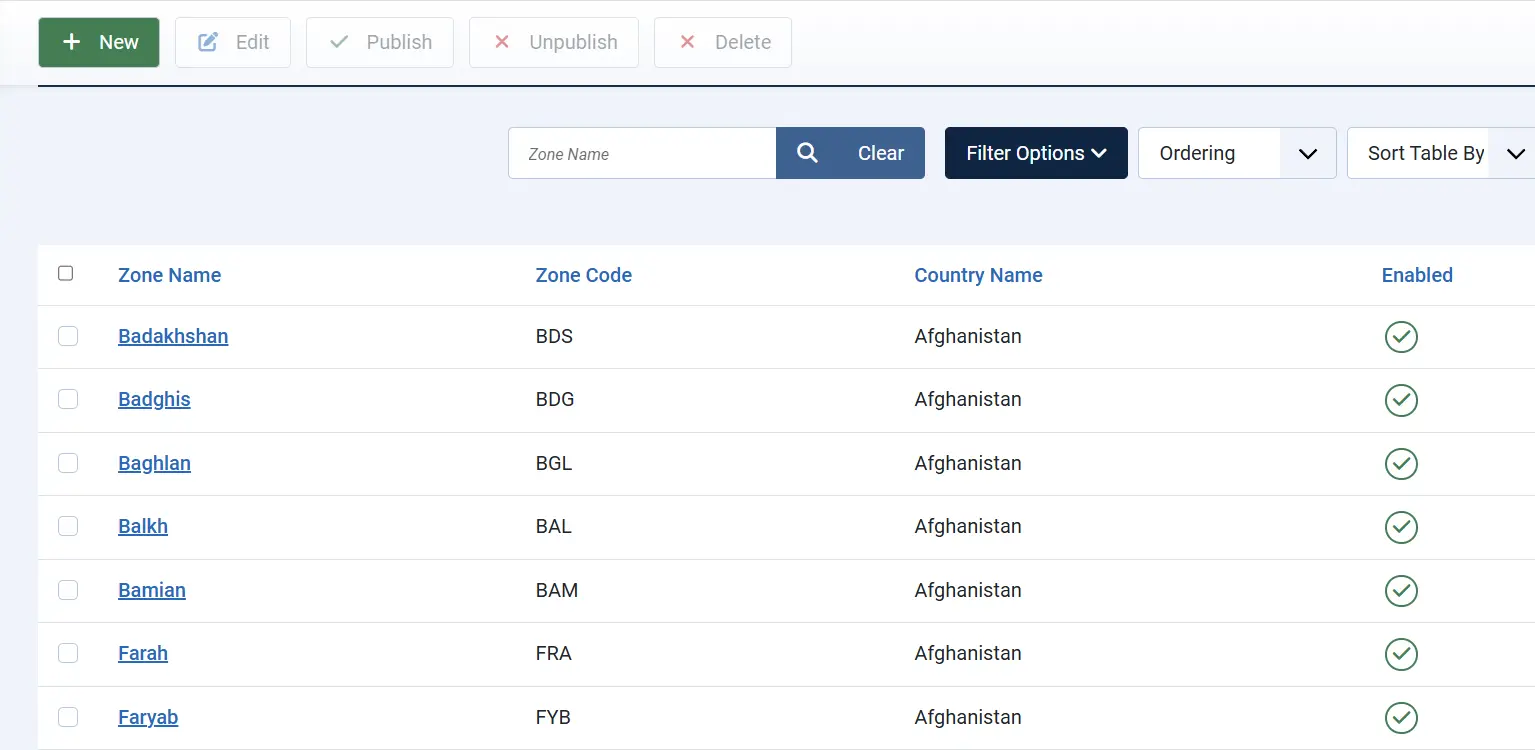Viewport: 1535px width, 750px height.
Task: Click zone code BGL
Action: coord(554,463)
